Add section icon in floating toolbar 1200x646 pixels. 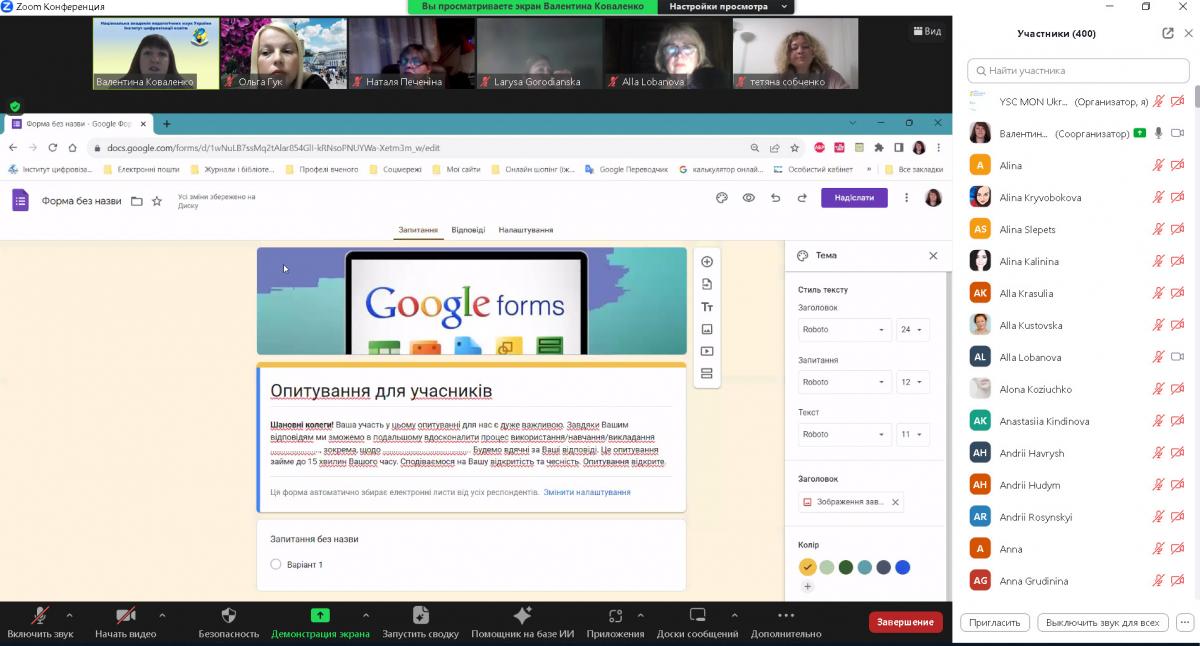coord(707,374)
